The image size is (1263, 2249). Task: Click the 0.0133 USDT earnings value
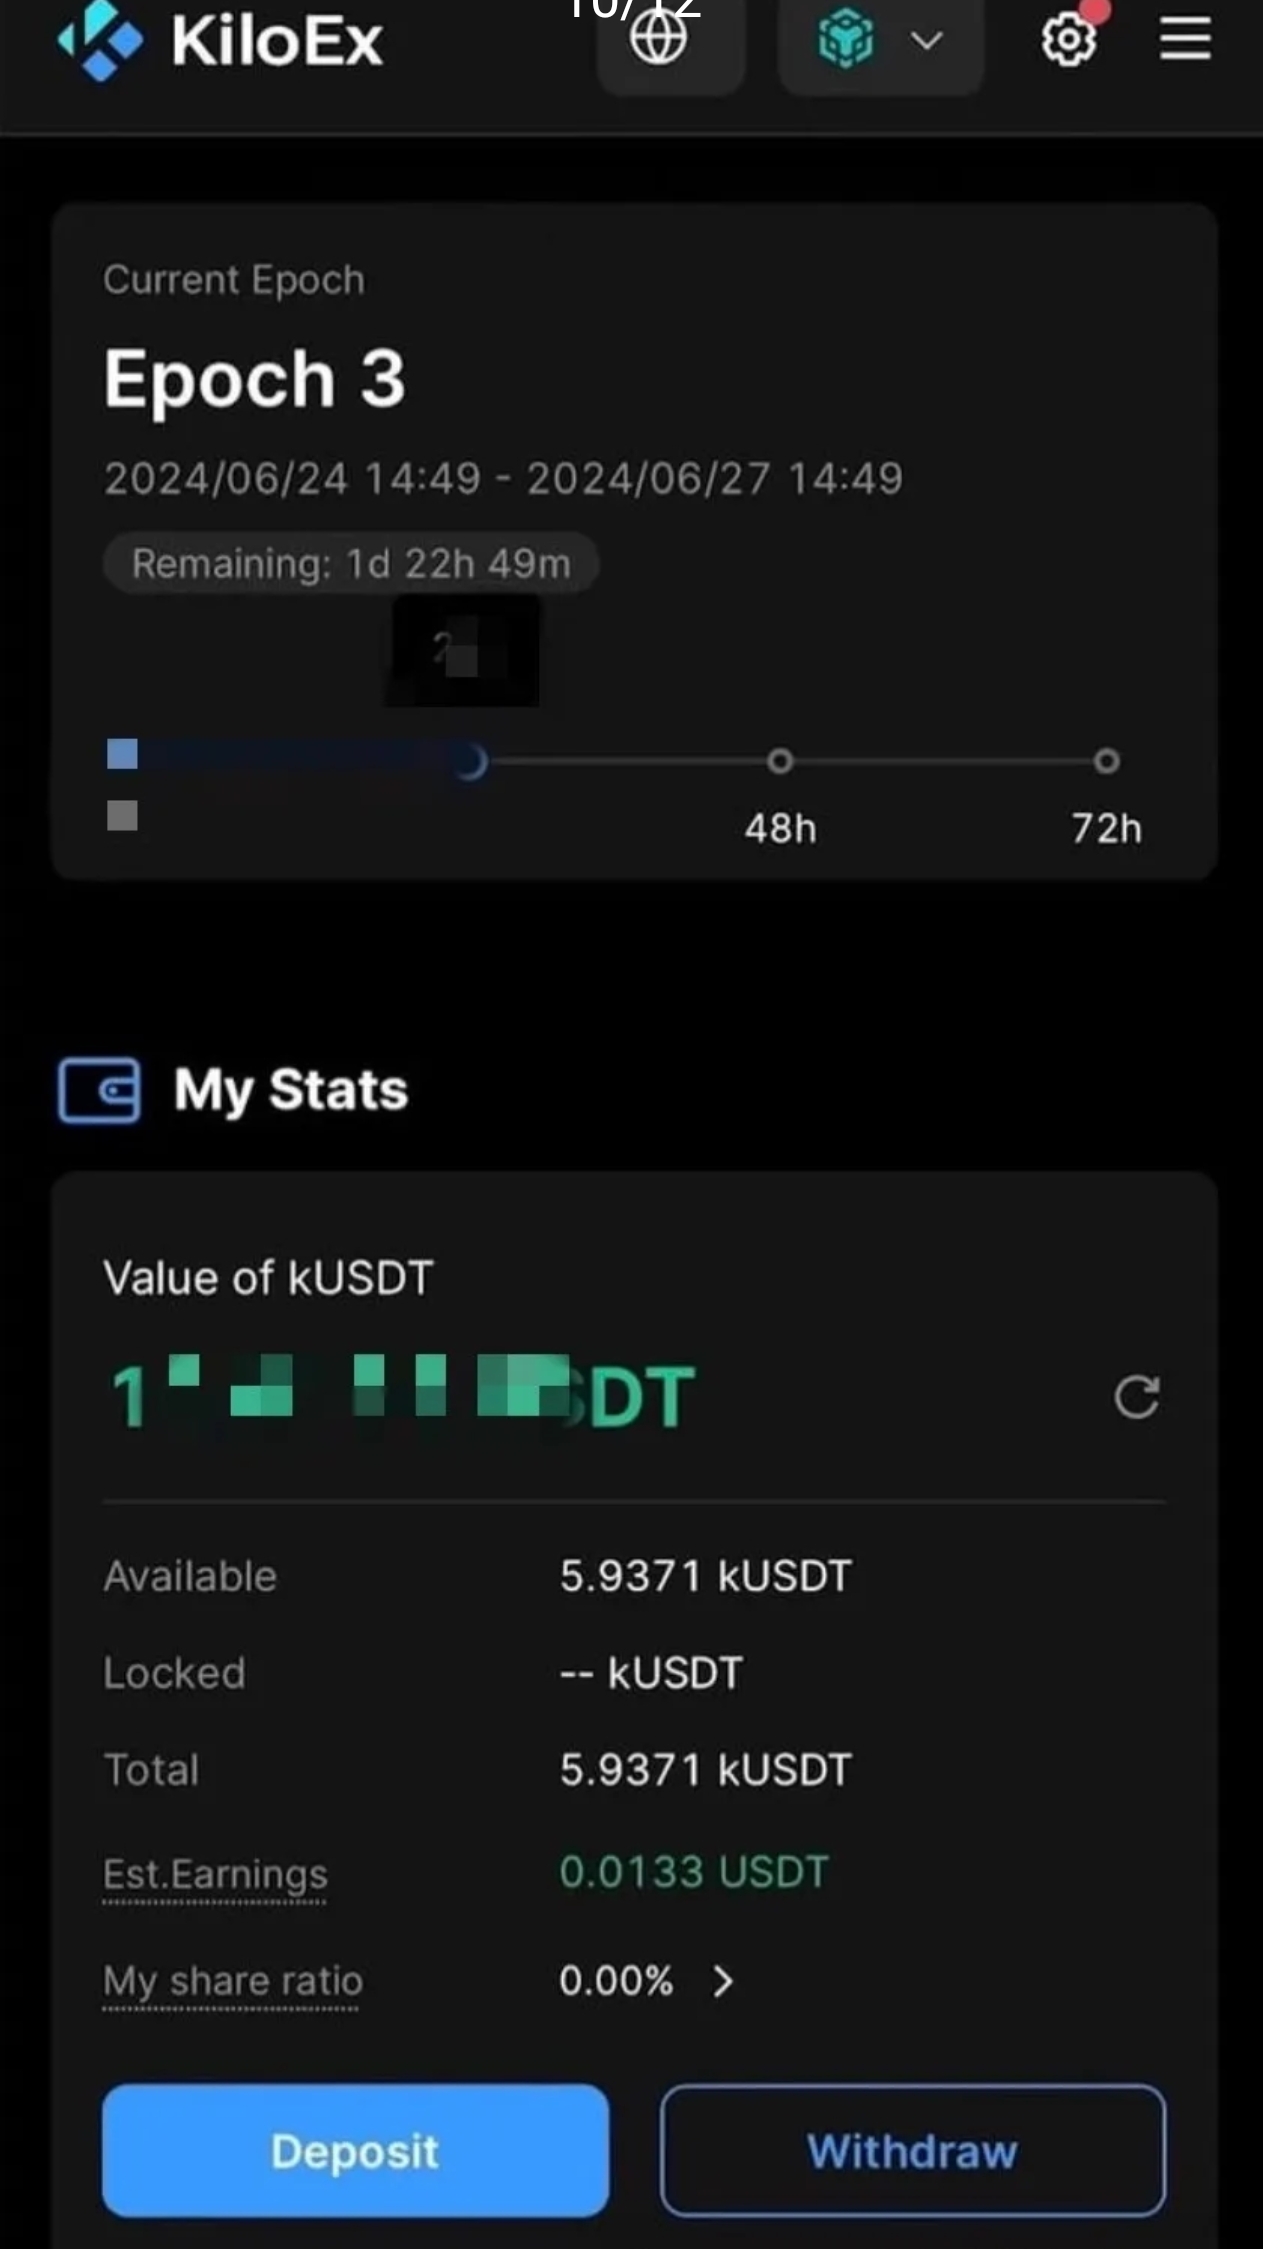(694, 1871)
